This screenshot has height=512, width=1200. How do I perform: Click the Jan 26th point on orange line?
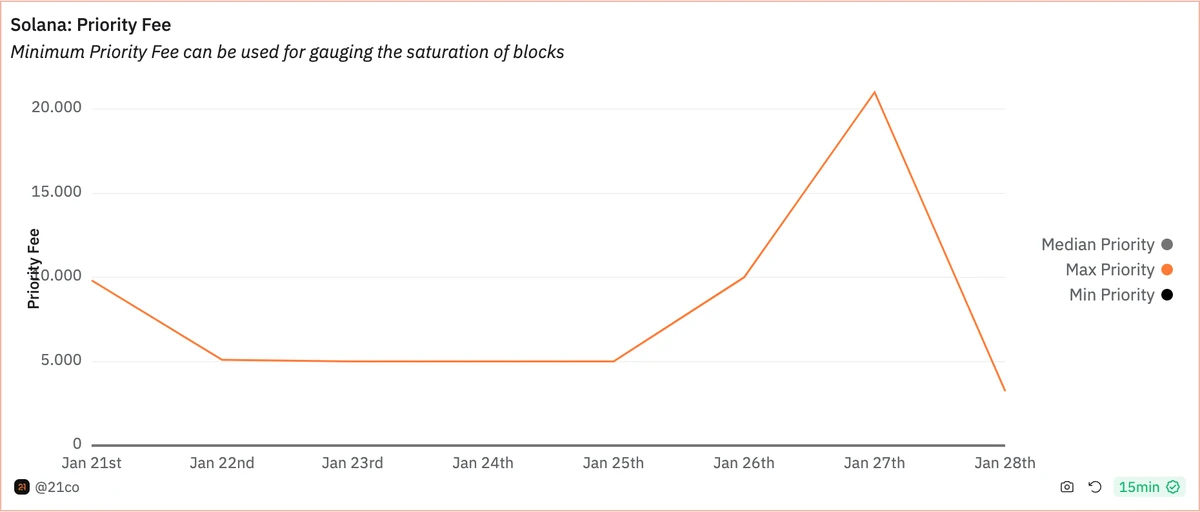744,277
